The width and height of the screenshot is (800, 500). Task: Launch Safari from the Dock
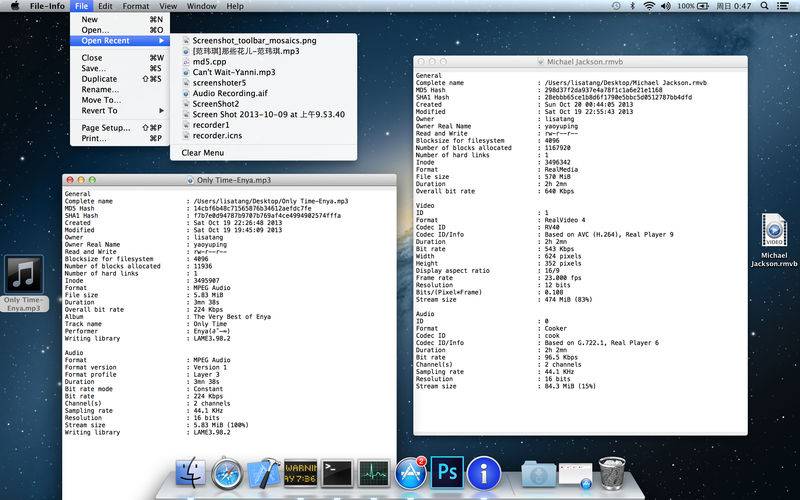click(227, 473)
